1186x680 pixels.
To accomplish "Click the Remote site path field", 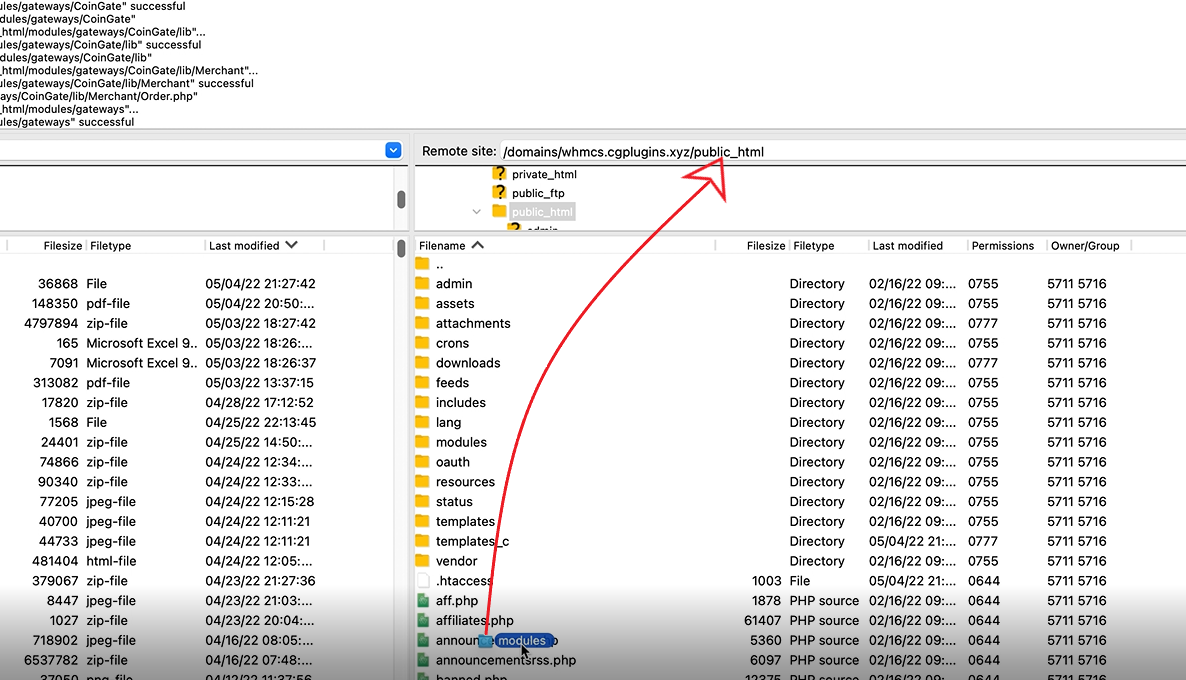I will click(843, 151).
